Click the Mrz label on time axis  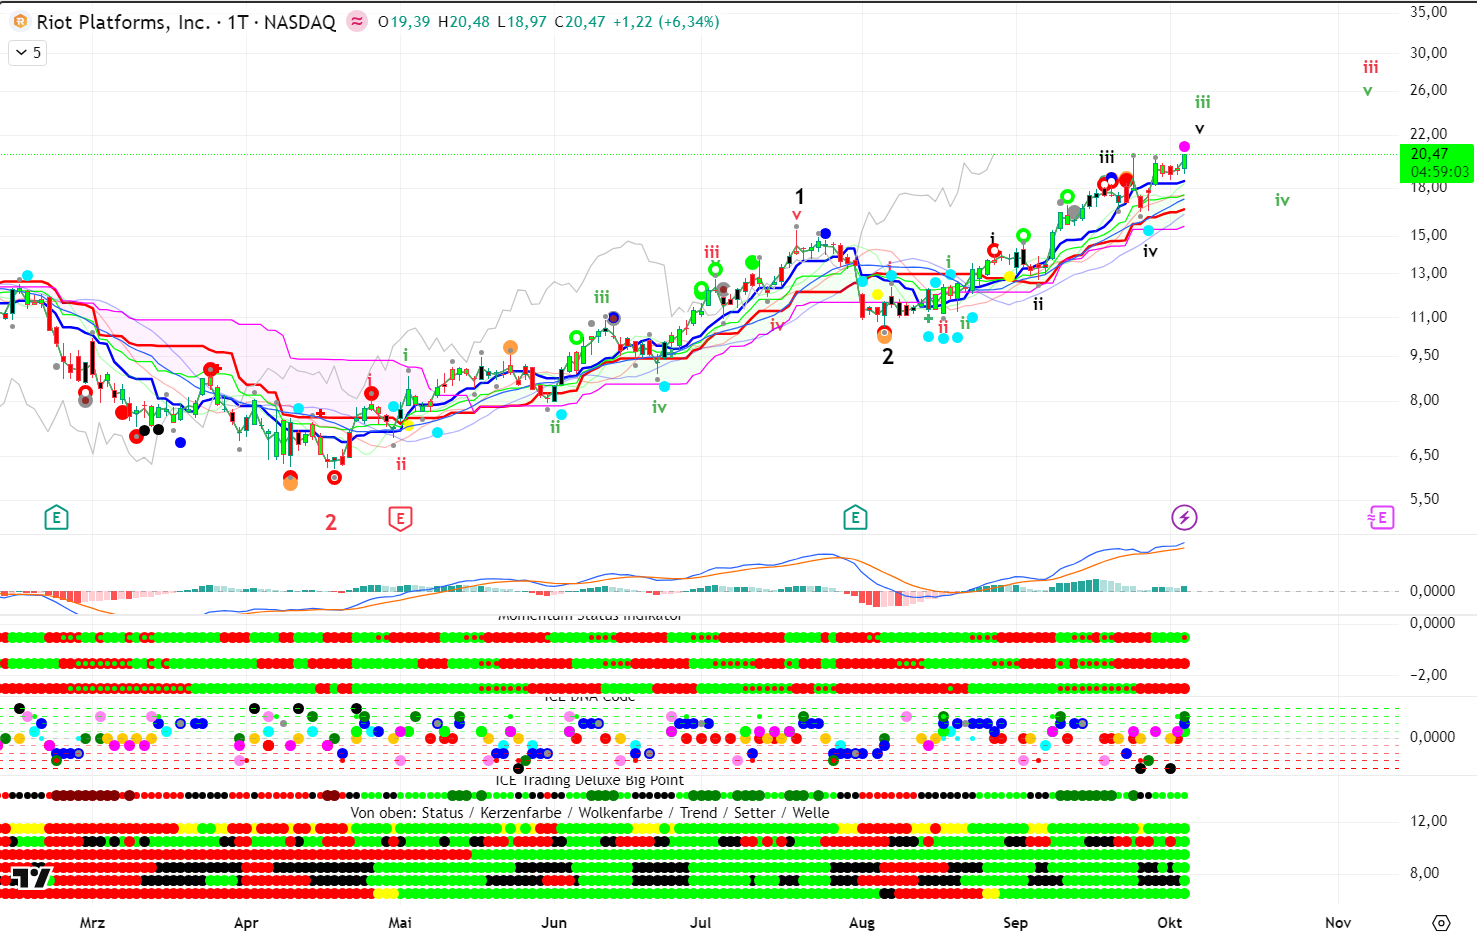pyautogui.click(x=92, y=922)
